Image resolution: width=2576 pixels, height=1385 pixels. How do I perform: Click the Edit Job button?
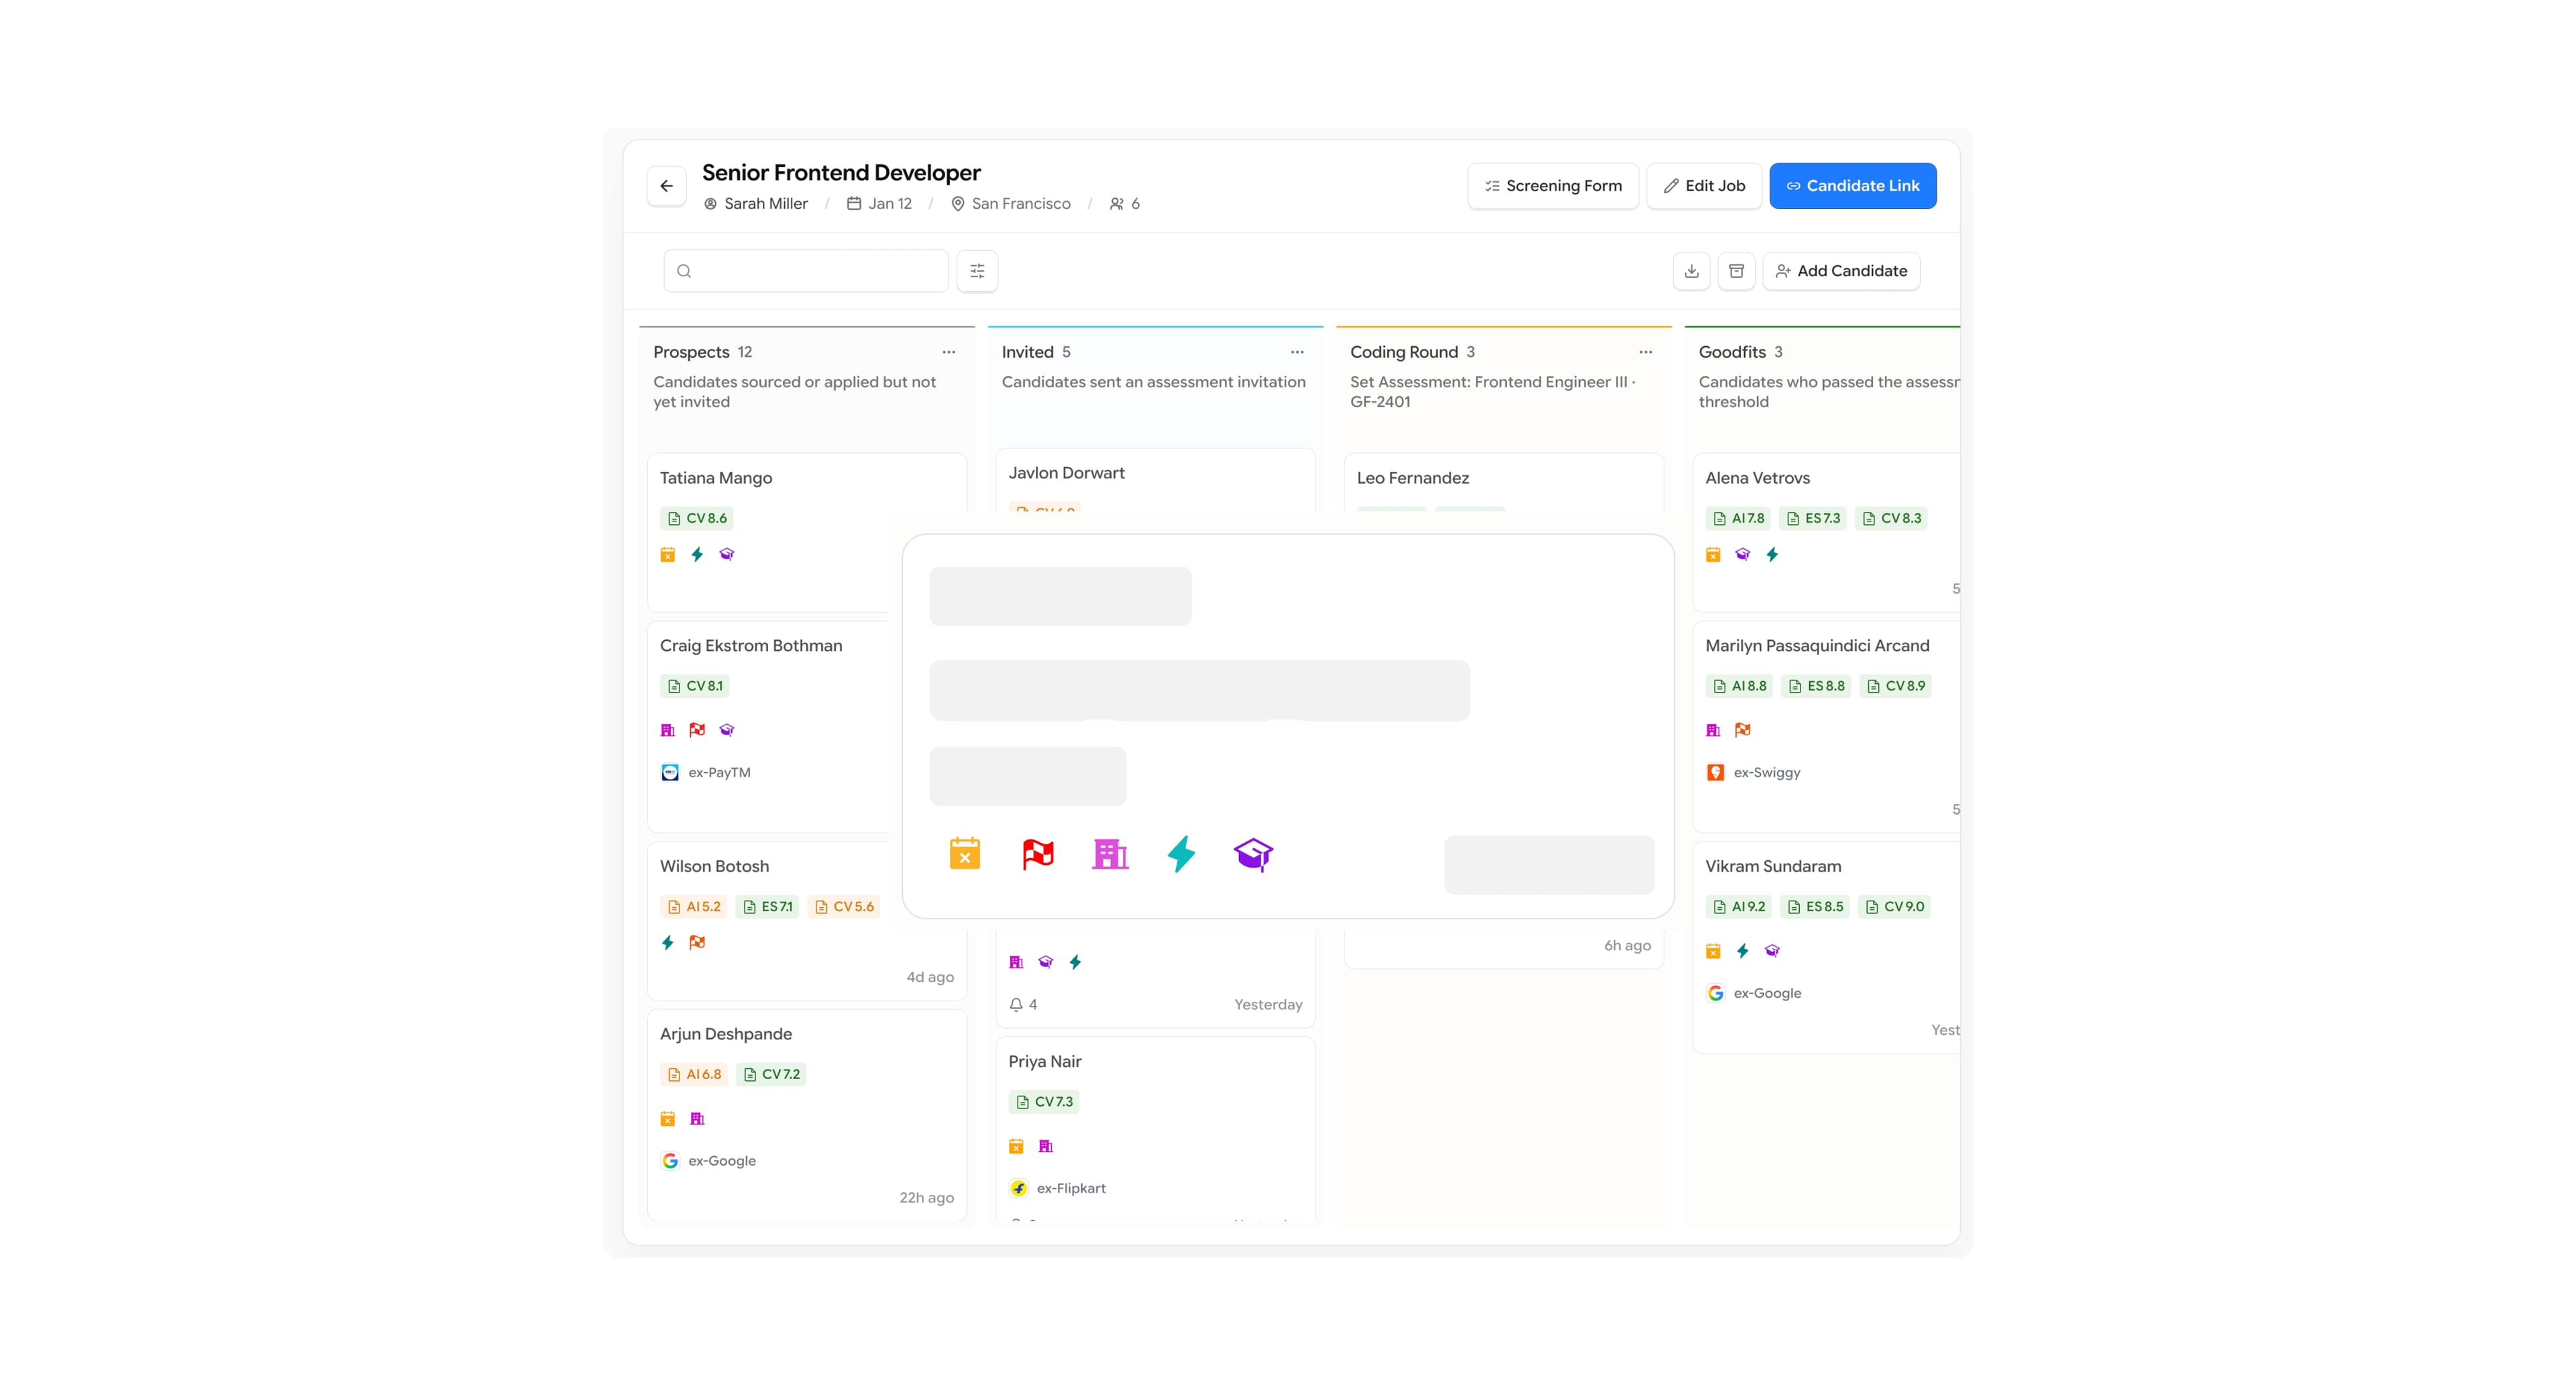point(1704,186)
